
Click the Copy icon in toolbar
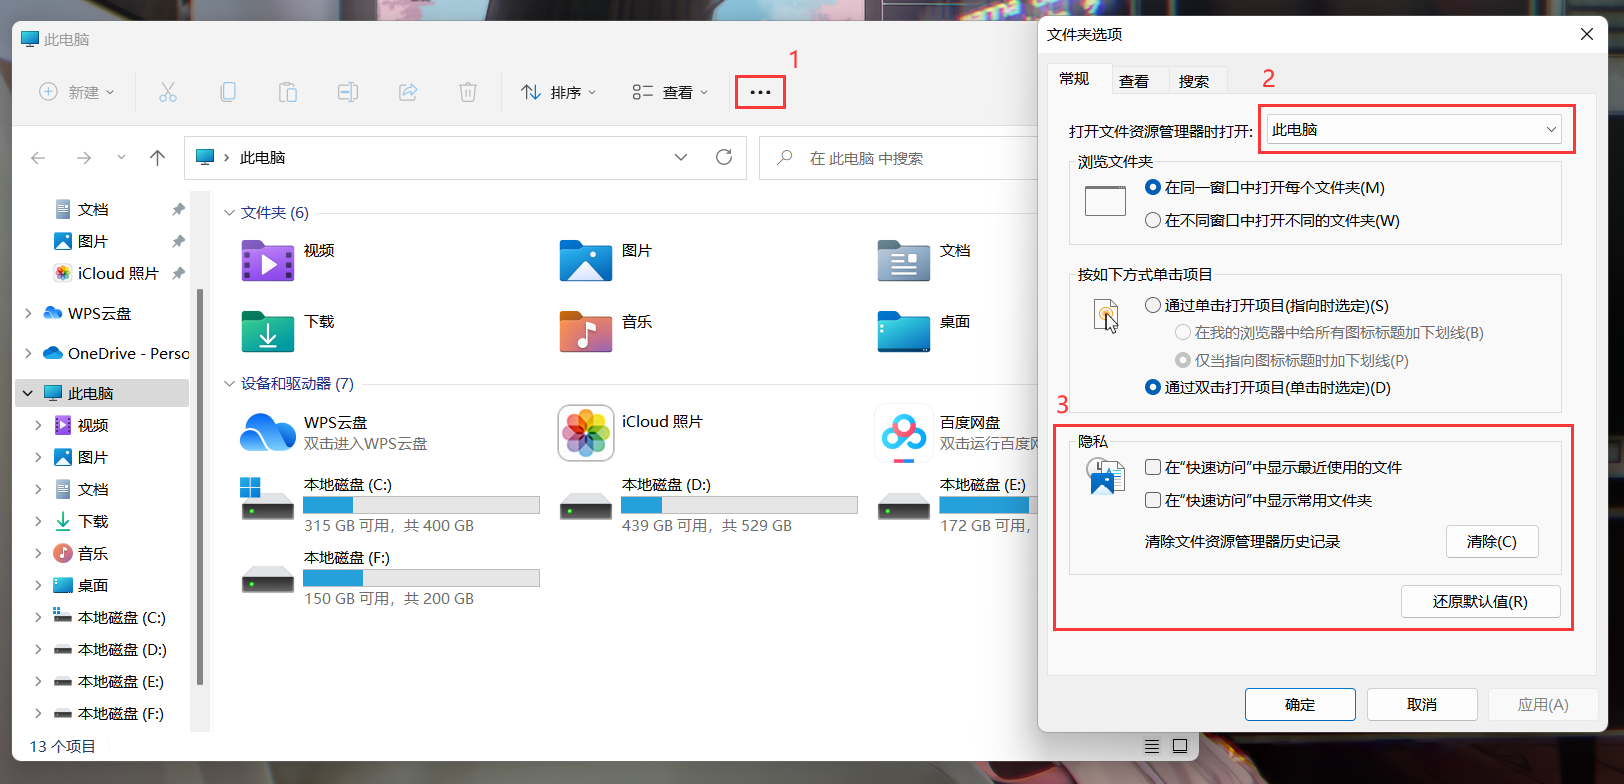click(x=228, y=92)
